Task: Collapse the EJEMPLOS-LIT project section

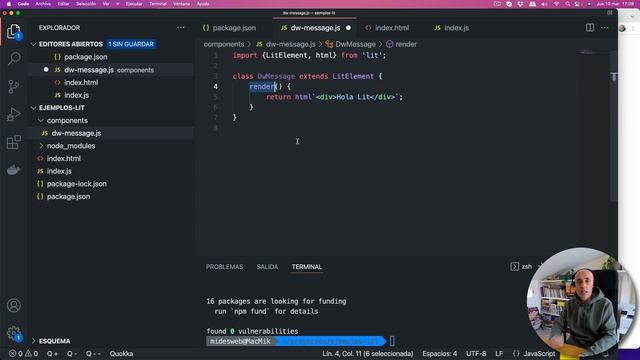Action: (x=33, y=108)
